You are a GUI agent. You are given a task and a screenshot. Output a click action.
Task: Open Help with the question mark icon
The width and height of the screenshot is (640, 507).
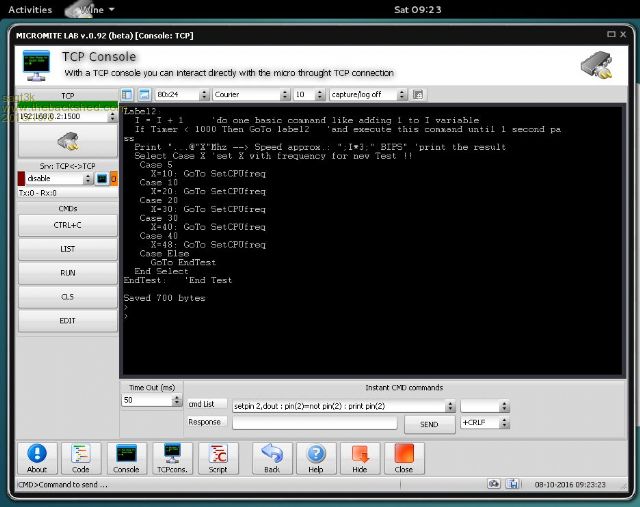316,455
